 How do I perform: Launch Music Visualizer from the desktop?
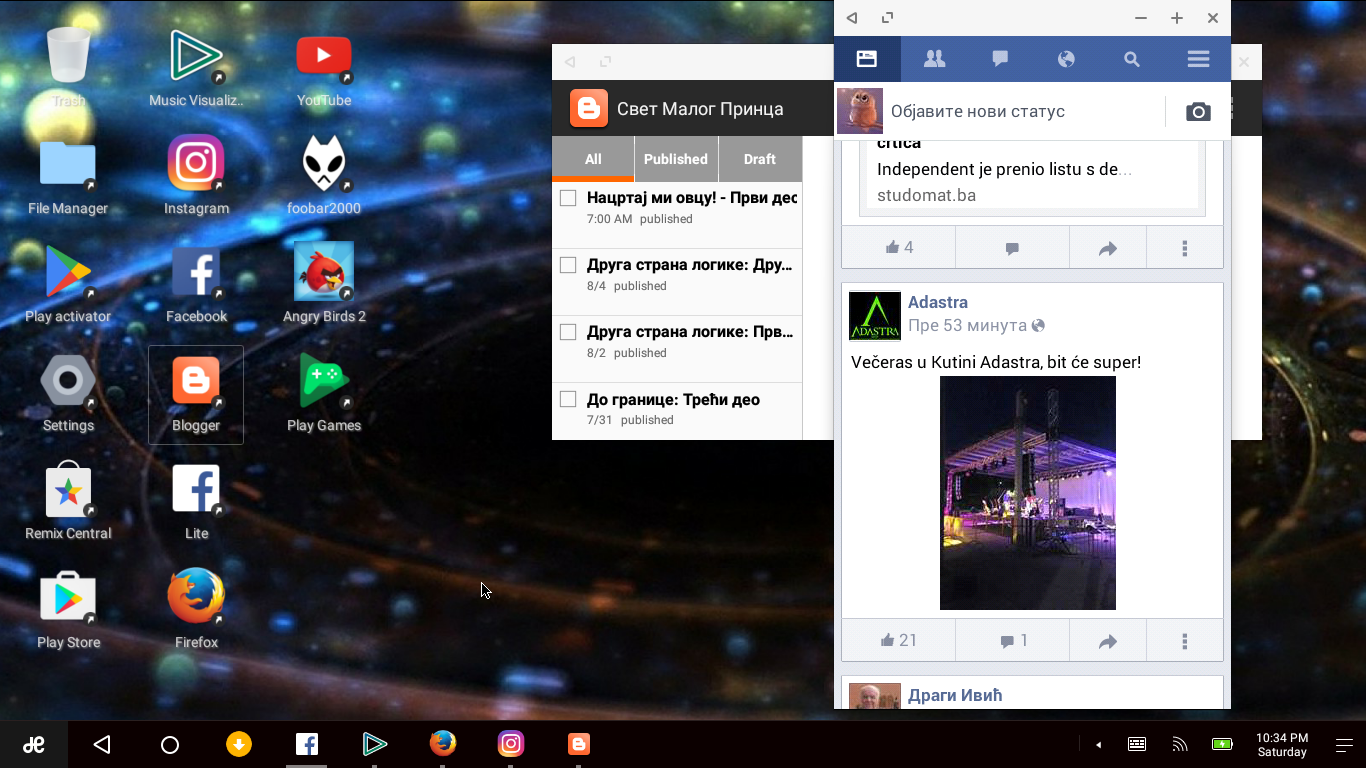point(196,66)
